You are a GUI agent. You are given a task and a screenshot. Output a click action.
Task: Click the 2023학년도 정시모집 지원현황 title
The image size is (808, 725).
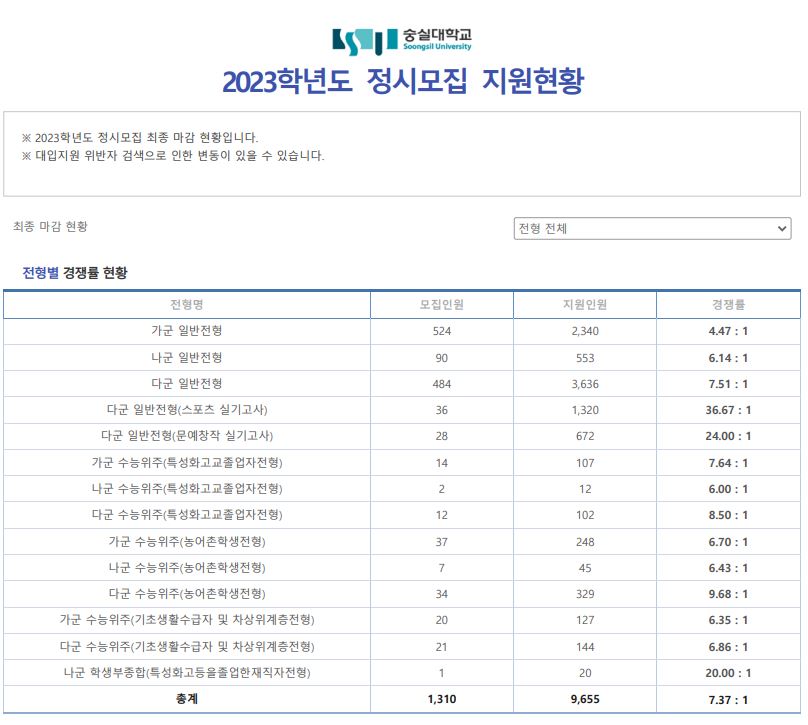[403, 81]
